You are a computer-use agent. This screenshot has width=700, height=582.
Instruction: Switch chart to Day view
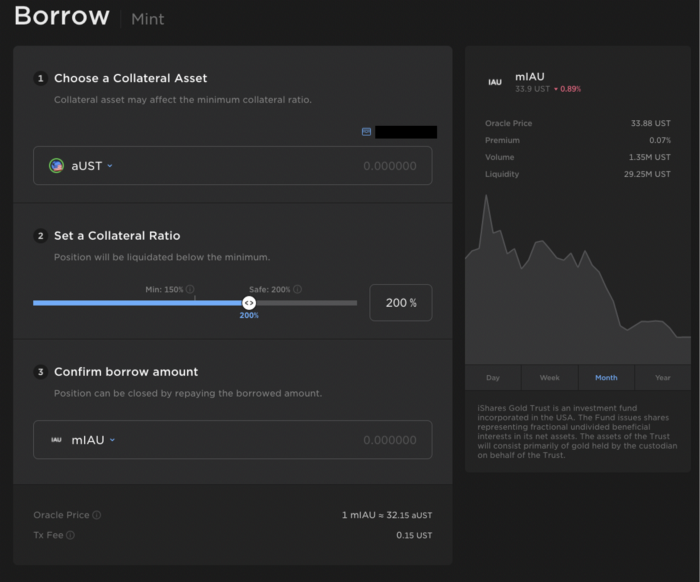tap(493, 377)
